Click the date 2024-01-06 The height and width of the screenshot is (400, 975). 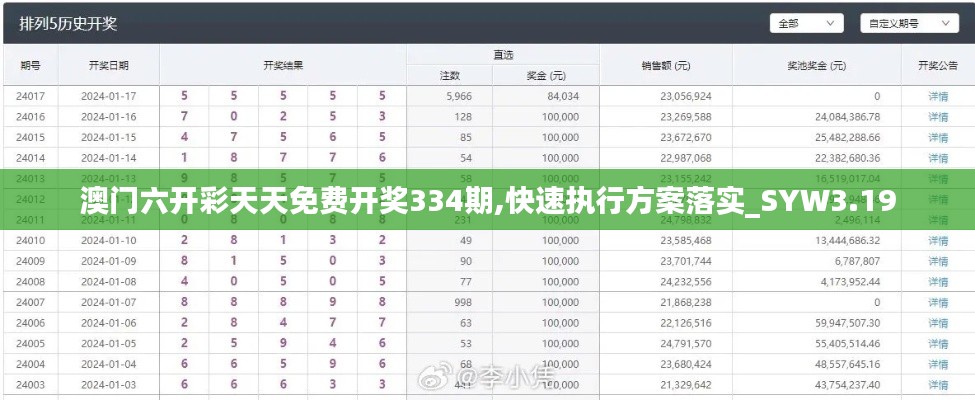coord(109,323)
